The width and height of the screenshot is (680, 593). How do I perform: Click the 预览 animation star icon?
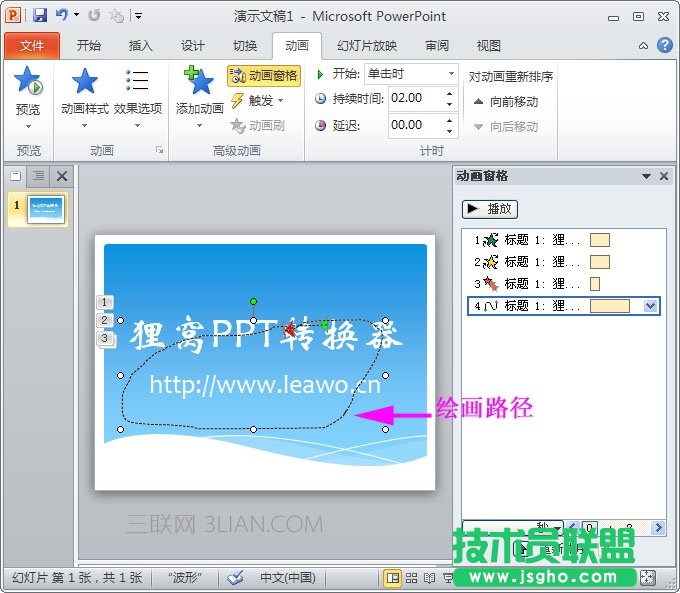point(28,81)
